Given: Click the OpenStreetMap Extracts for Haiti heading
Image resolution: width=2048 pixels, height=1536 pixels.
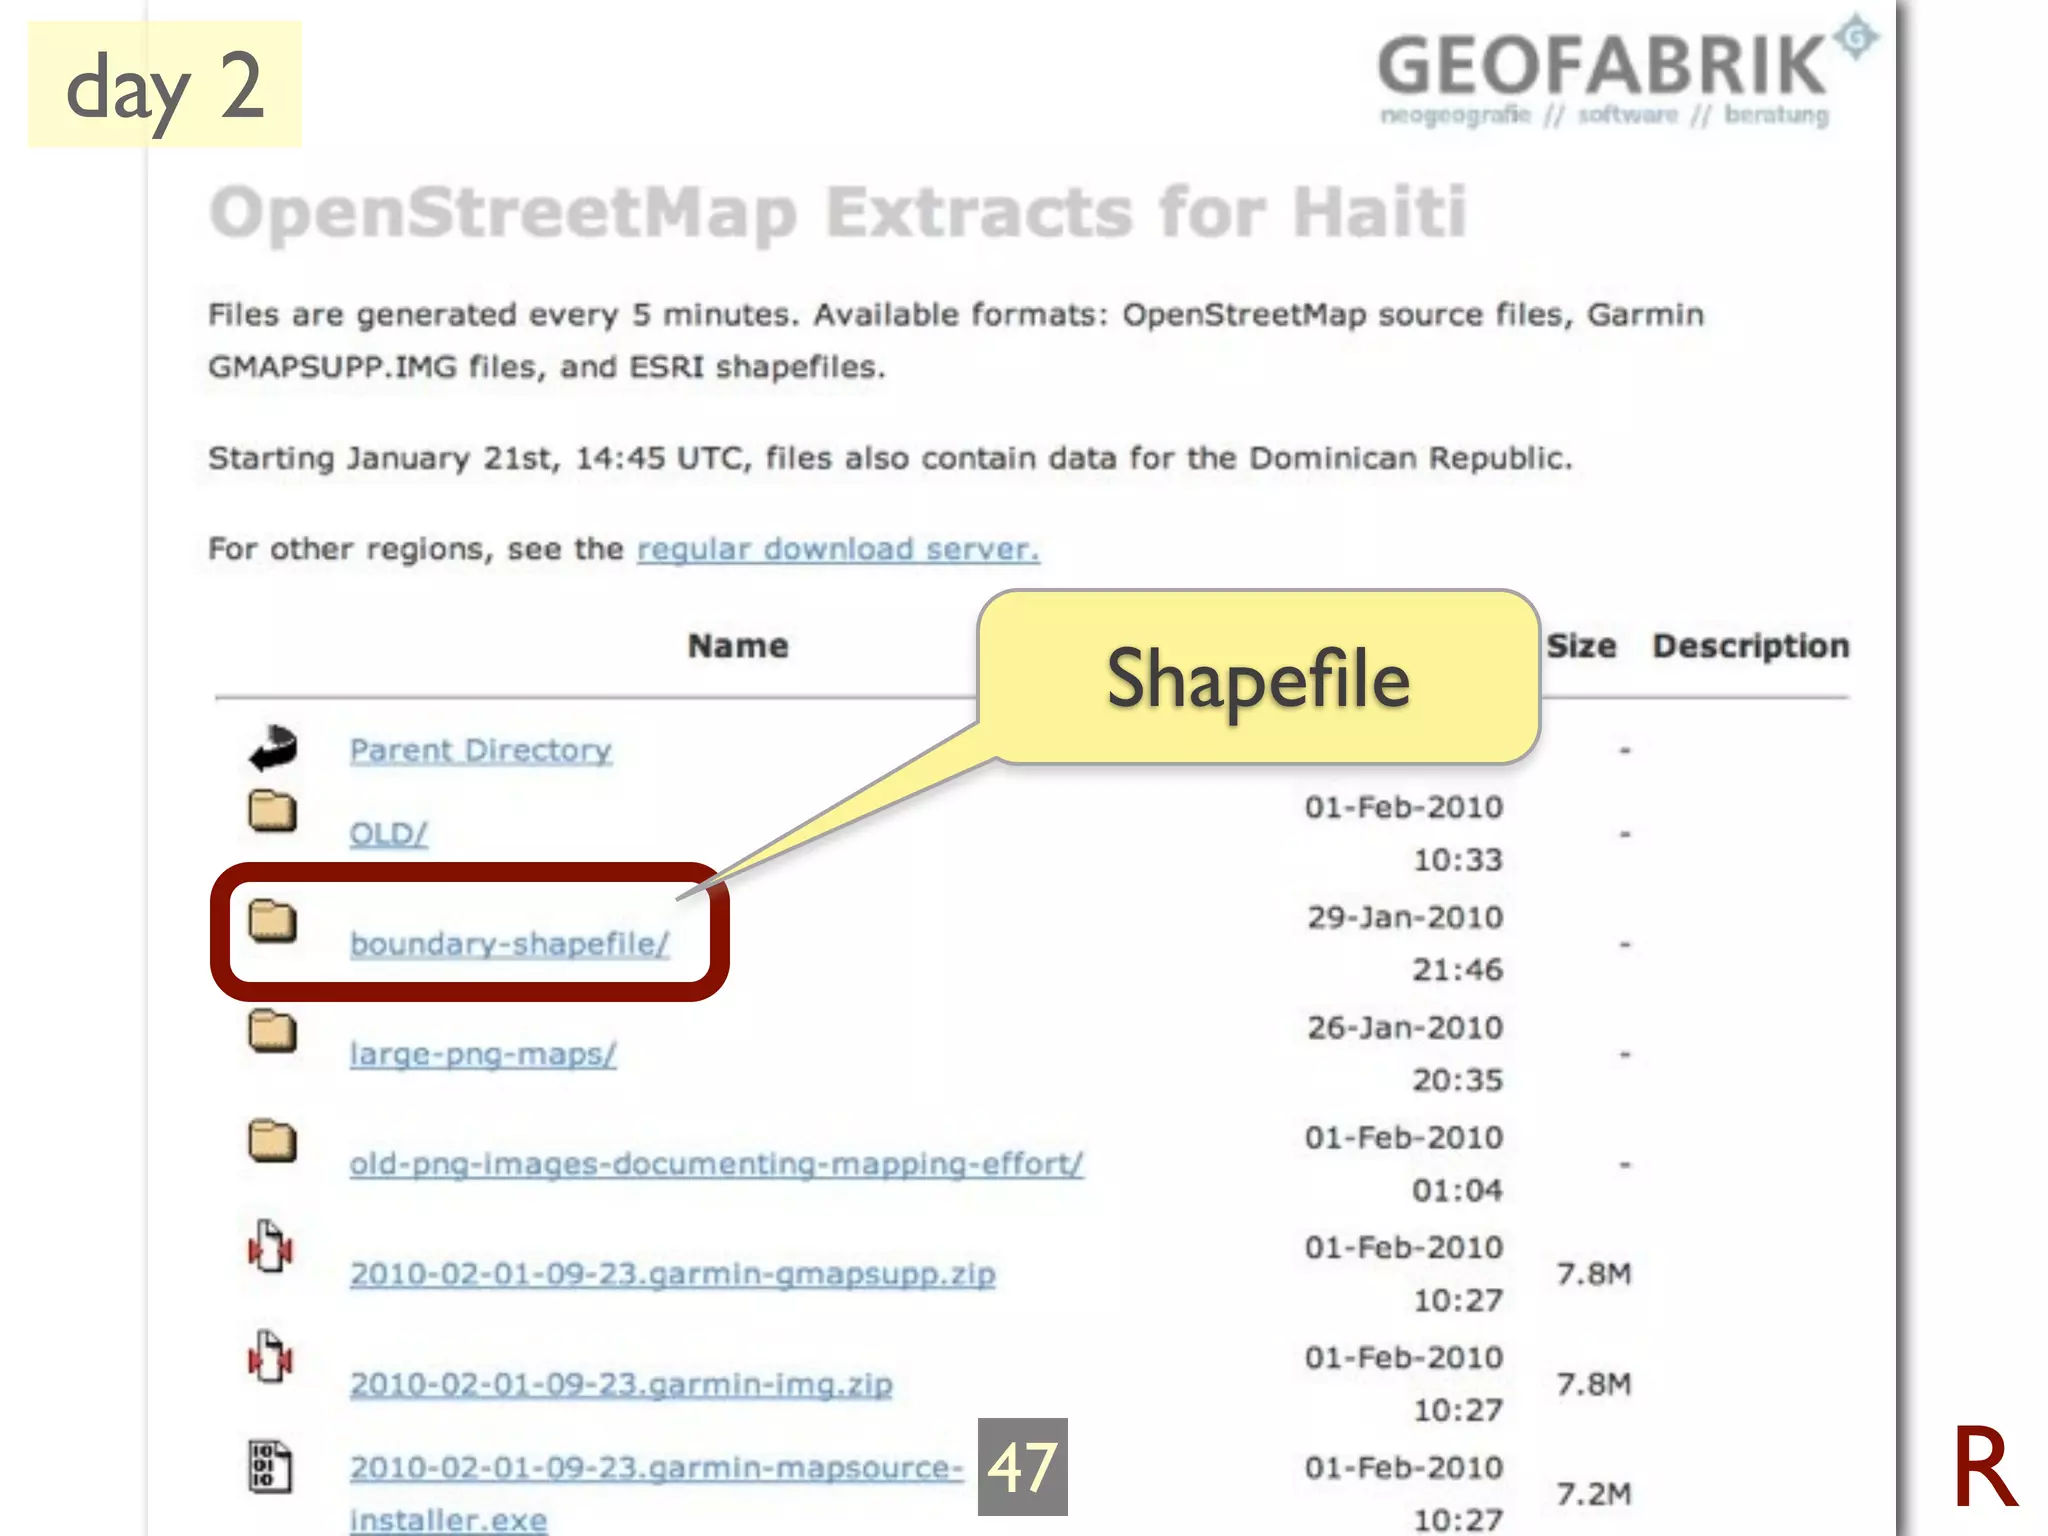Looking at the screenshot, I should 838,212.
